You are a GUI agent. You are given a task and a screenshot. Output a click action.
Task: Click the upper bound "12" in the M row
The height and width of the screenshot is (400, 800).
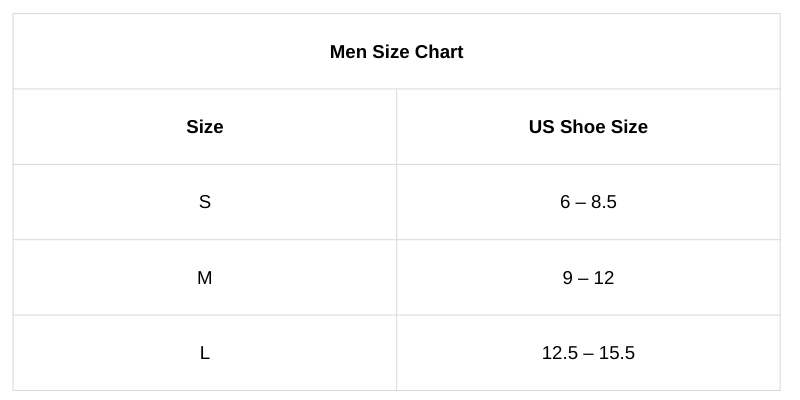tap(604, 278)
